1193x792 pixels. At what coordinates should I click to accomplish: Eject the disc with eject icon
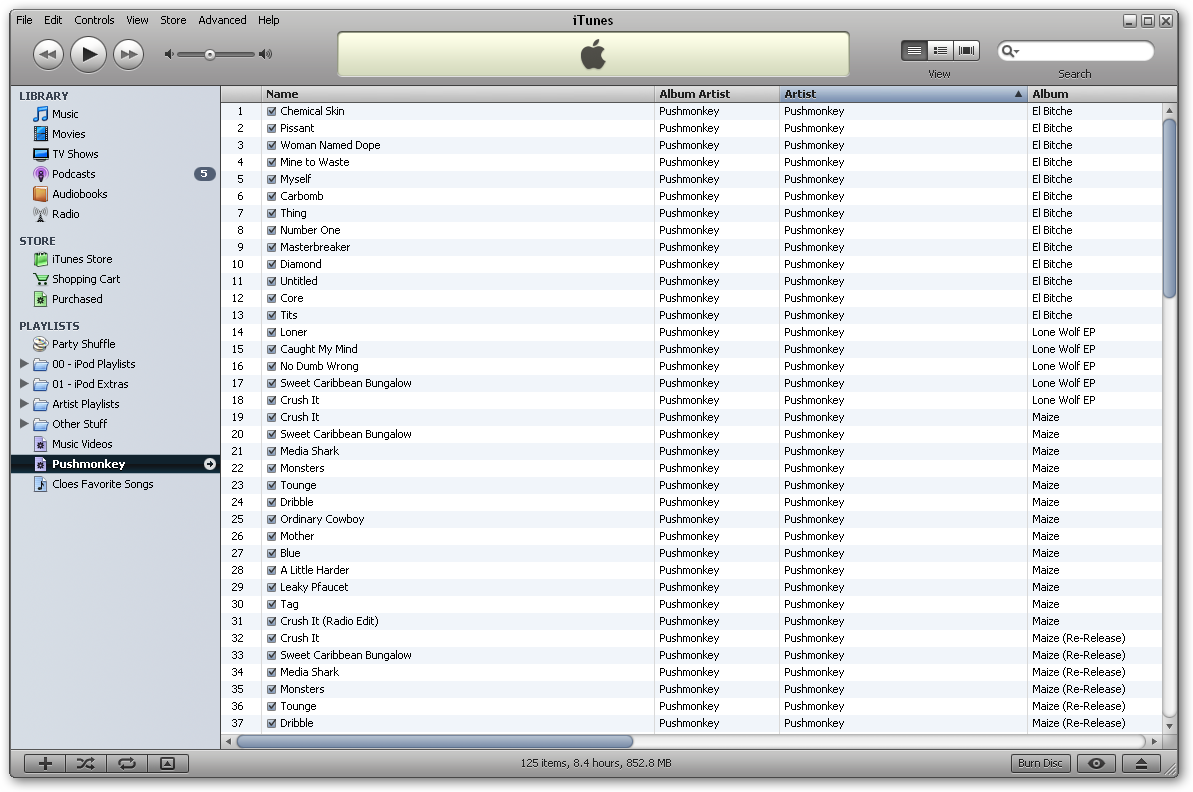(1141, 763)
